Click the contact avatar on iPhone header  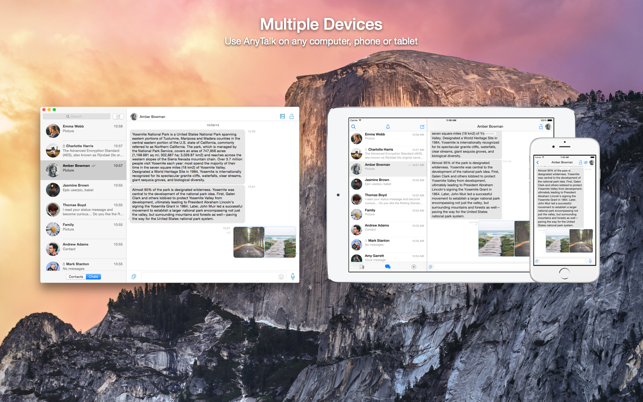coord(591,162)
